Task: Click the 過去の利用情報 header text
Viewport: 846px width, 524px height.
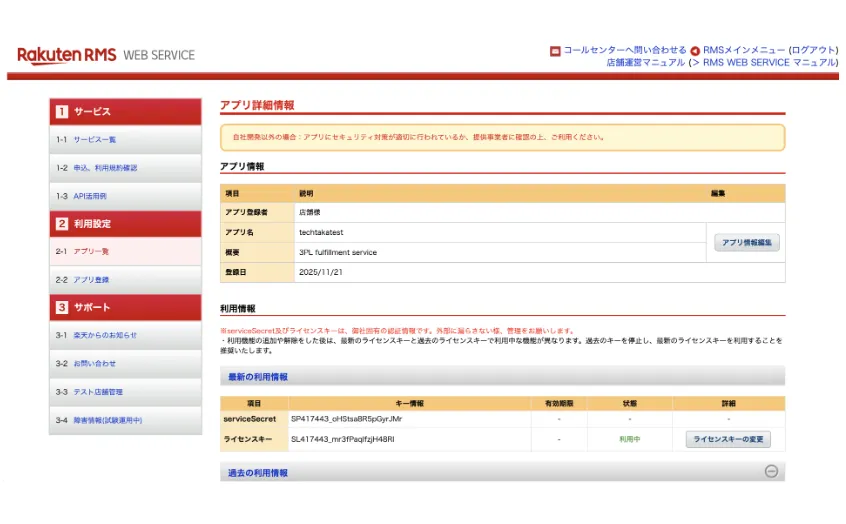Action: pyautogui.click(x=257, y=473)
